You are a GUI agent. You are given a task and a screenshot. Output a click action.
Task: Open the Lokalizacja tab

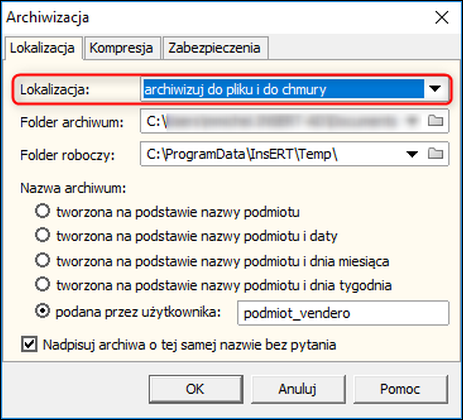click(42, 48)
